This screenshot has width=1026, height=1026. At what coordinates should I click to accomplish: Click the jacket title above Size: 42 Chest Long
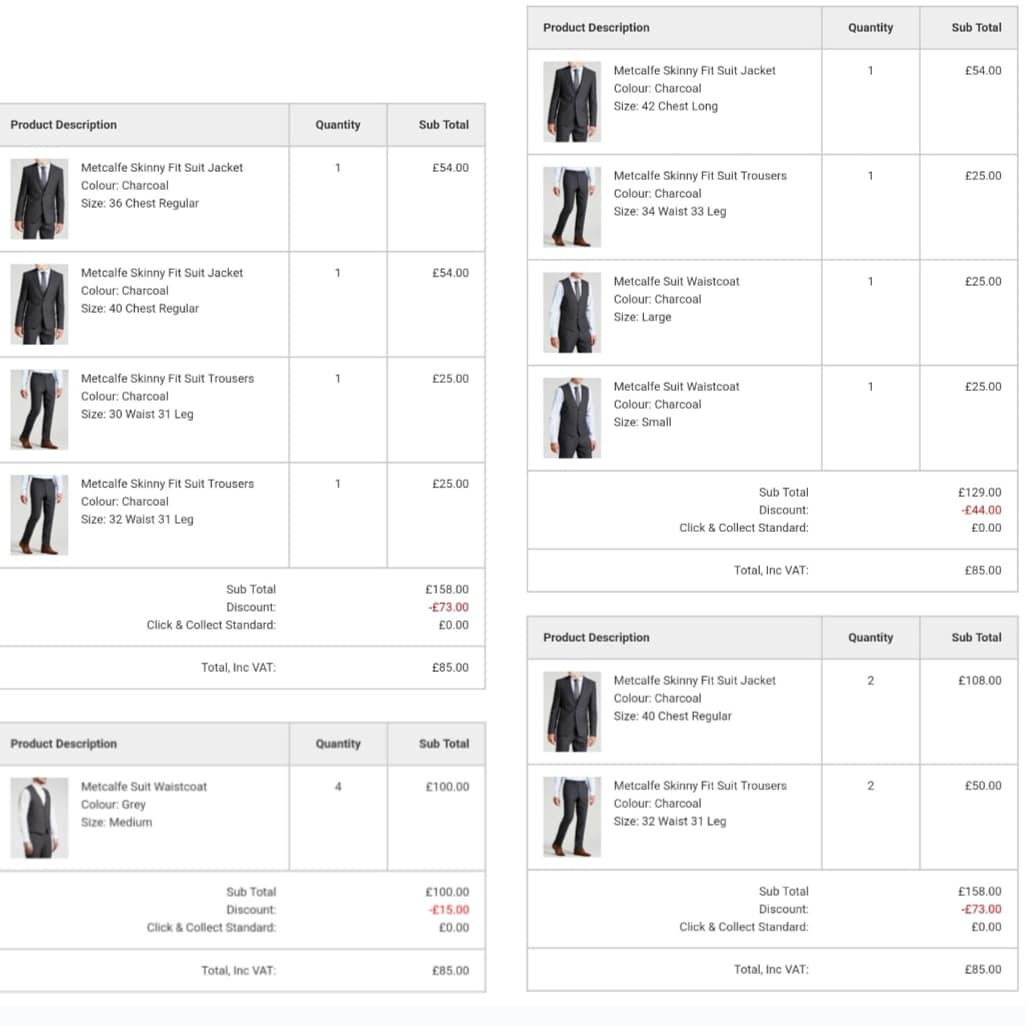[694, 71]
